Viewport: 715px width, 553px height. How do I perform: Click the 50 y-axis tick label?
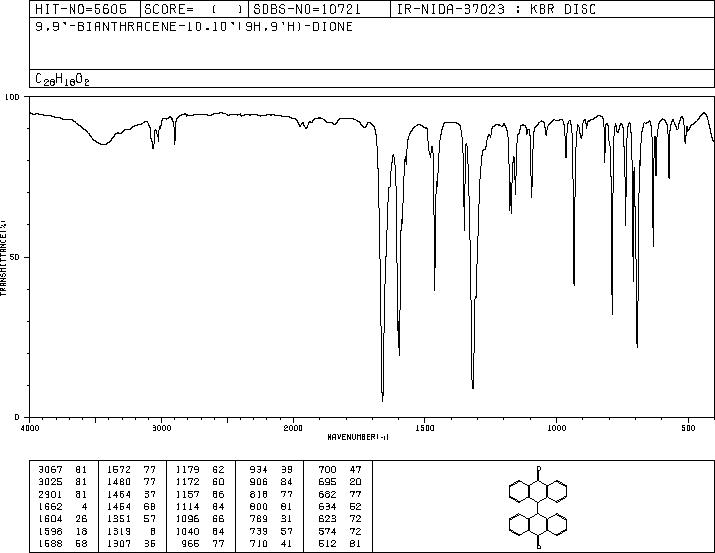point(15,257)
